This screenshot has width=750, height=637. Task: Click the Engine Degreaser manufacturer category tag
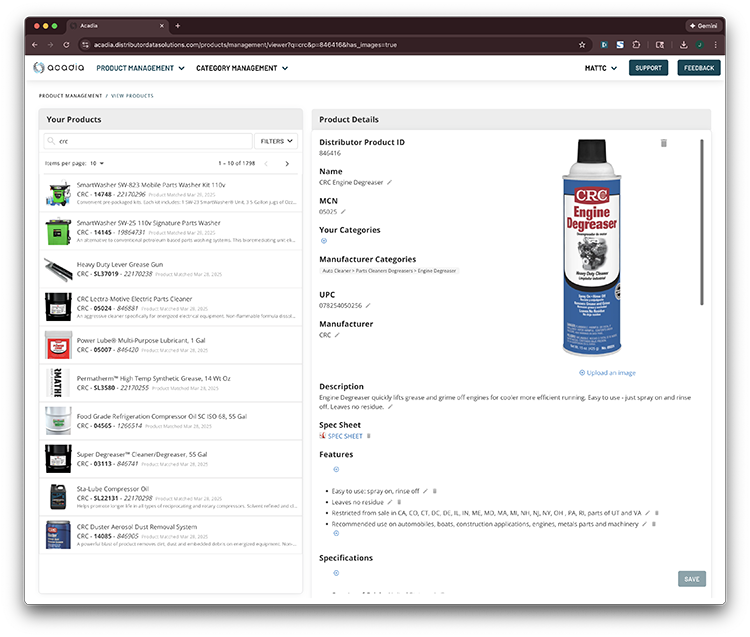[389, 271]
